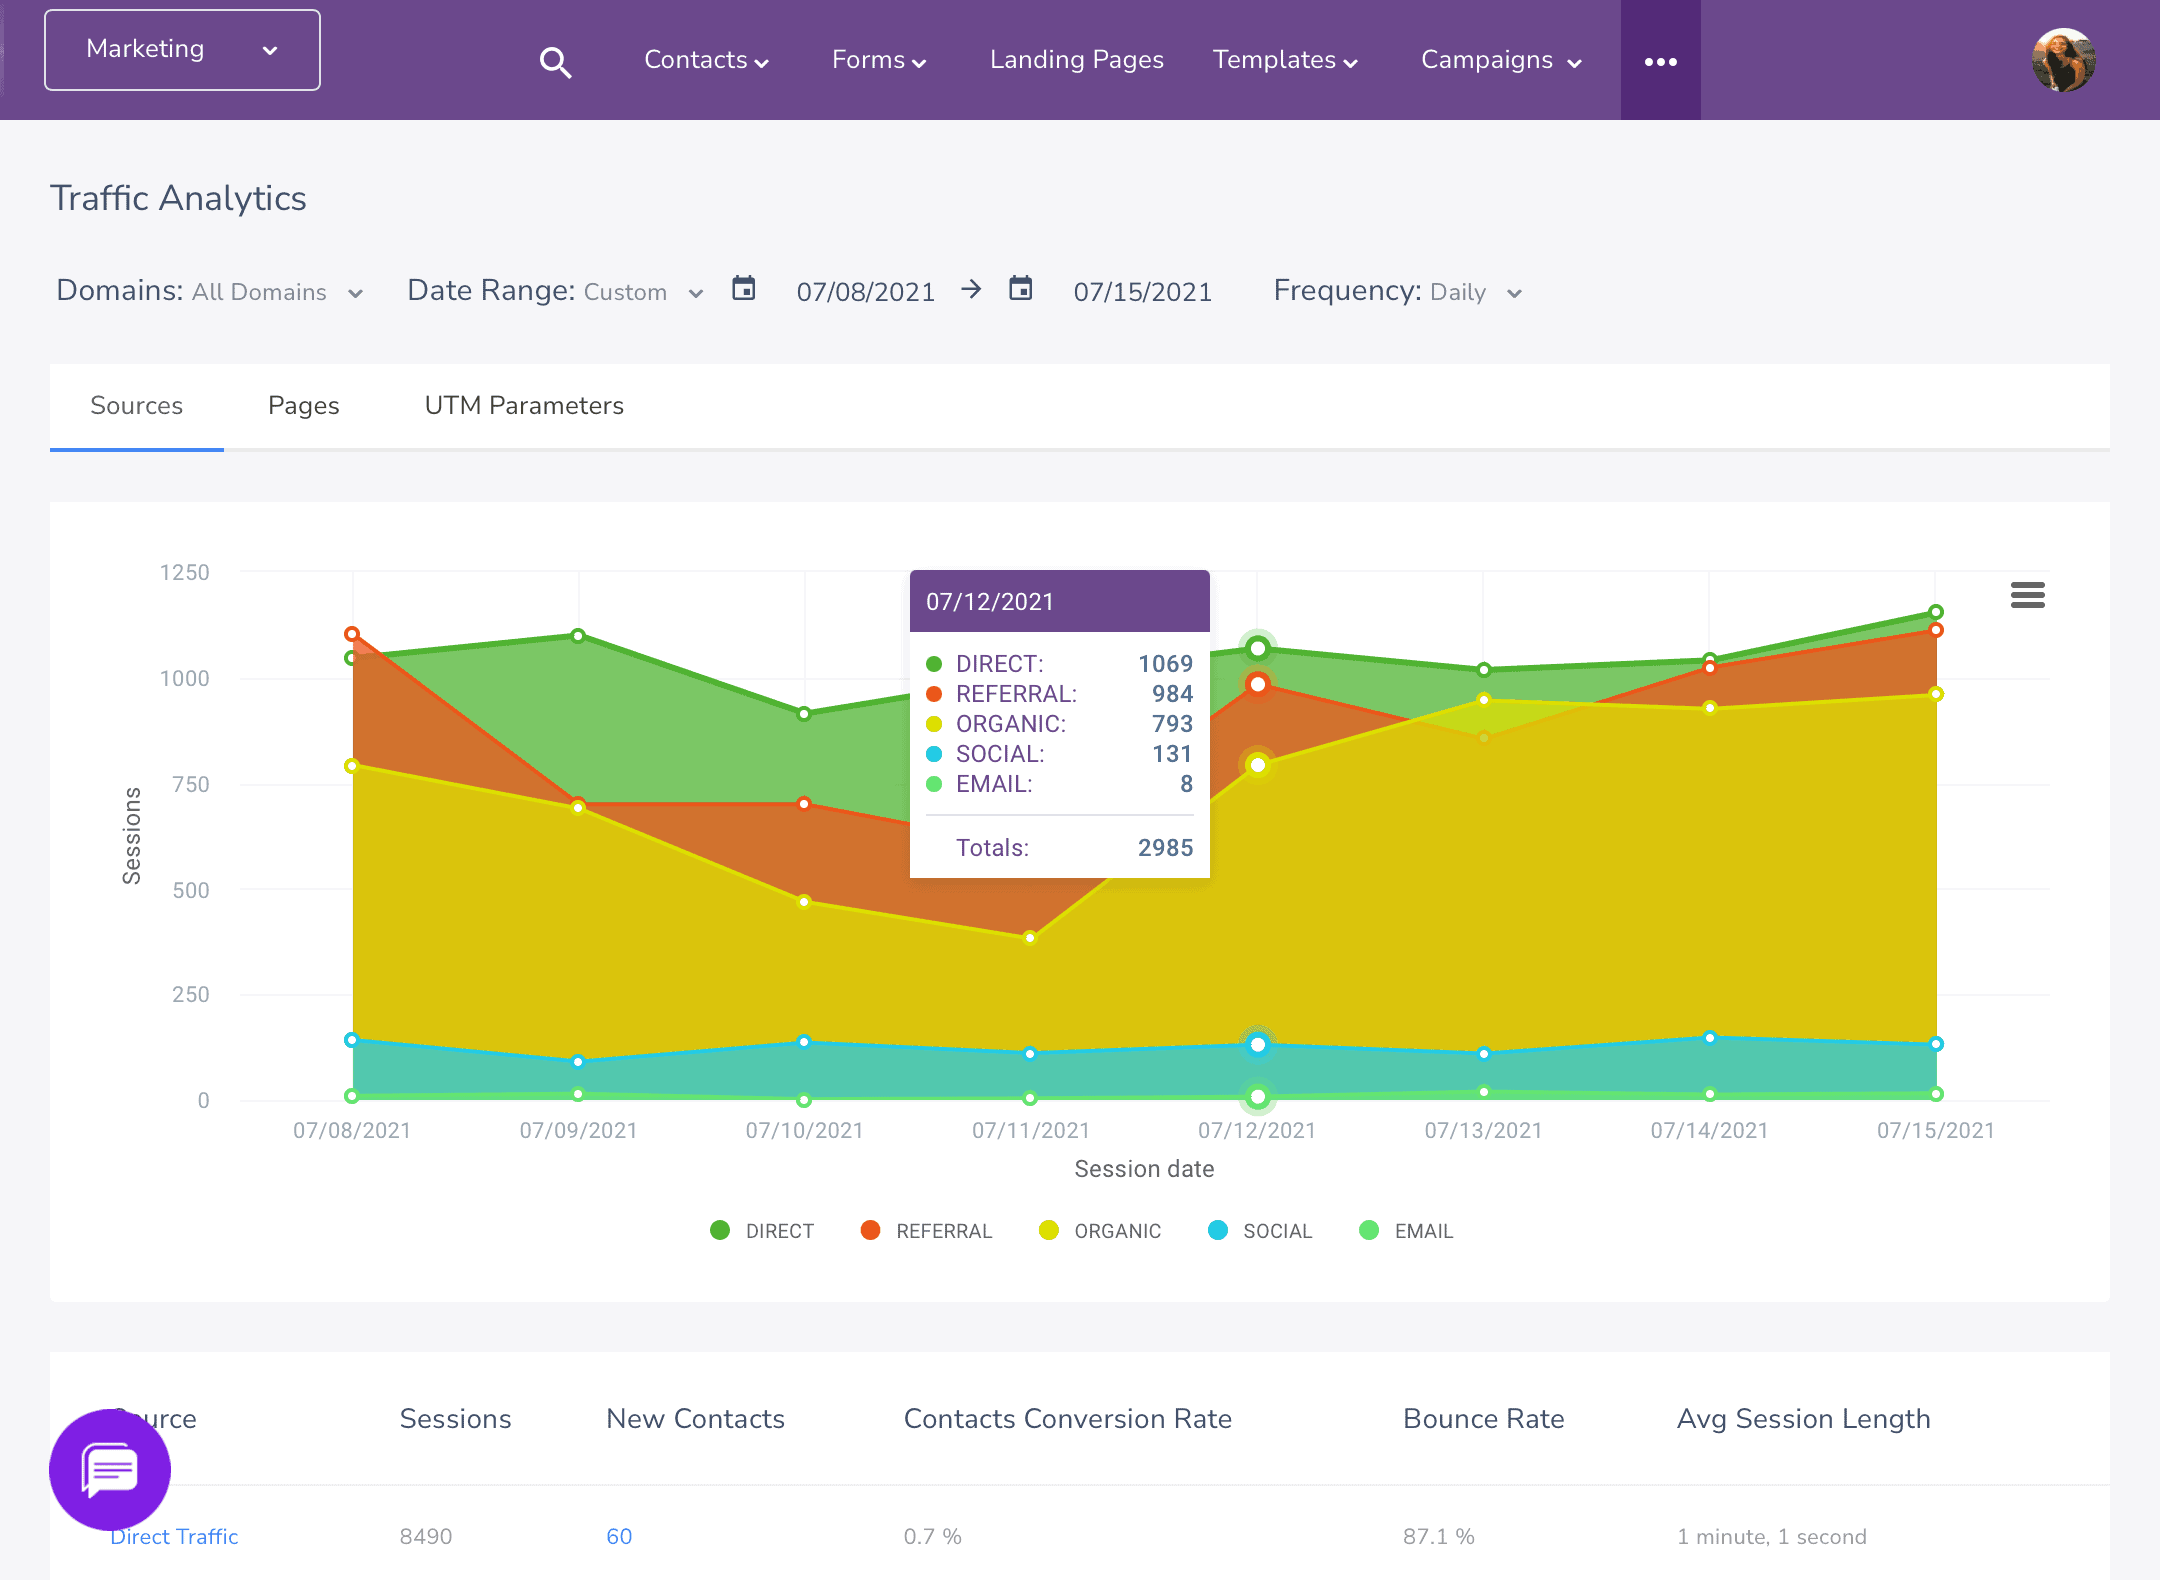This screenshot has width=2160, height=1580.
Task: Click the more options ellipsis icon
Action: click(1660, 59)
